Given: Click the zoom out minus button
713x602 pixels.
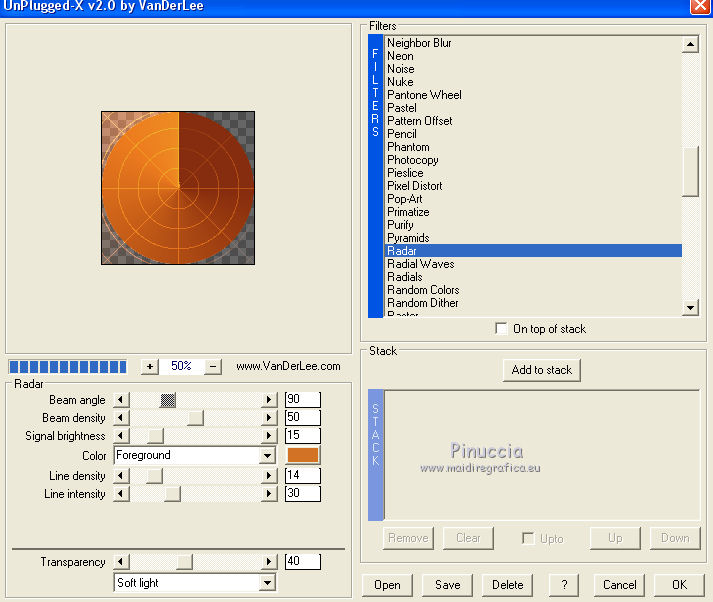Looking at the screenshot, I should (213, 366).
